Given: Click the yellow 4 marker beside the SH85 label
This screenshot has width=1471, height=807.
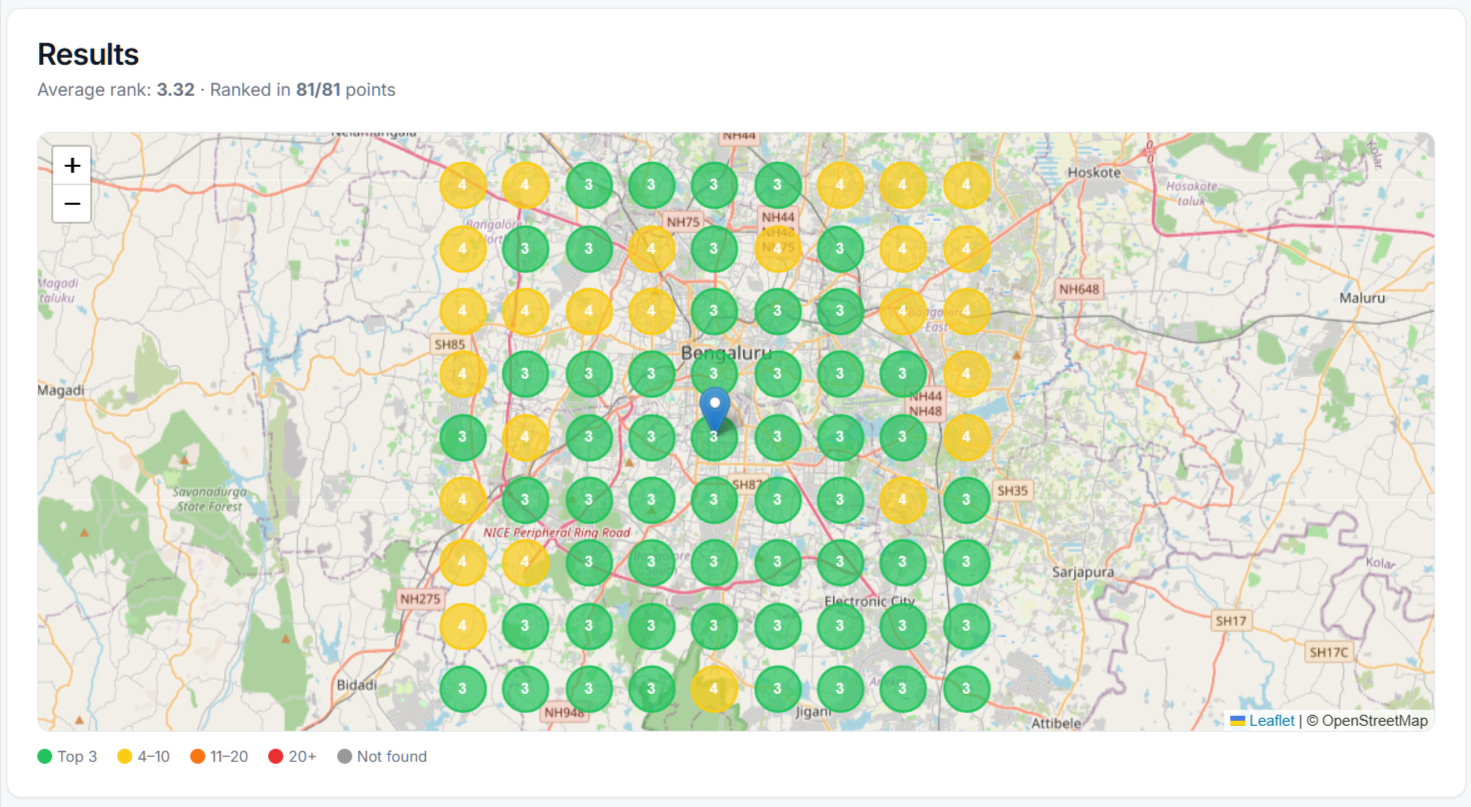Looking at the screenshot, I should (463, 374).
